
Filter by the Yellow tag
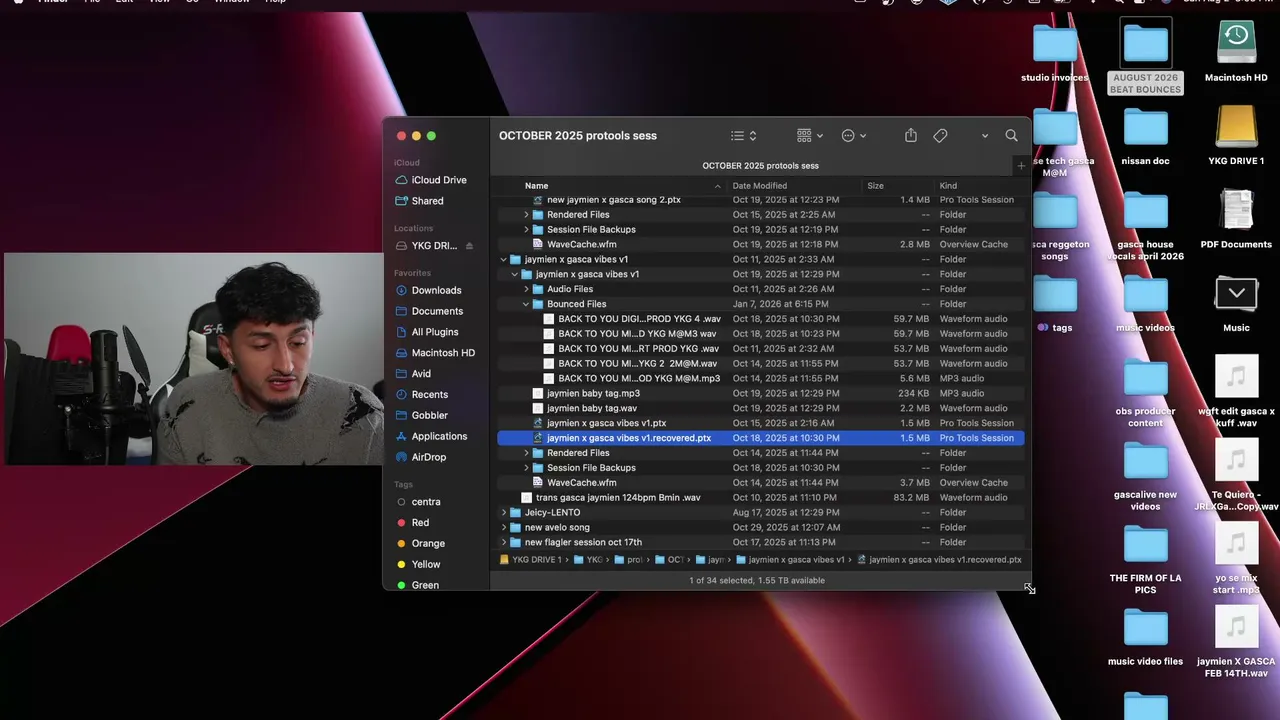(425, 564)
